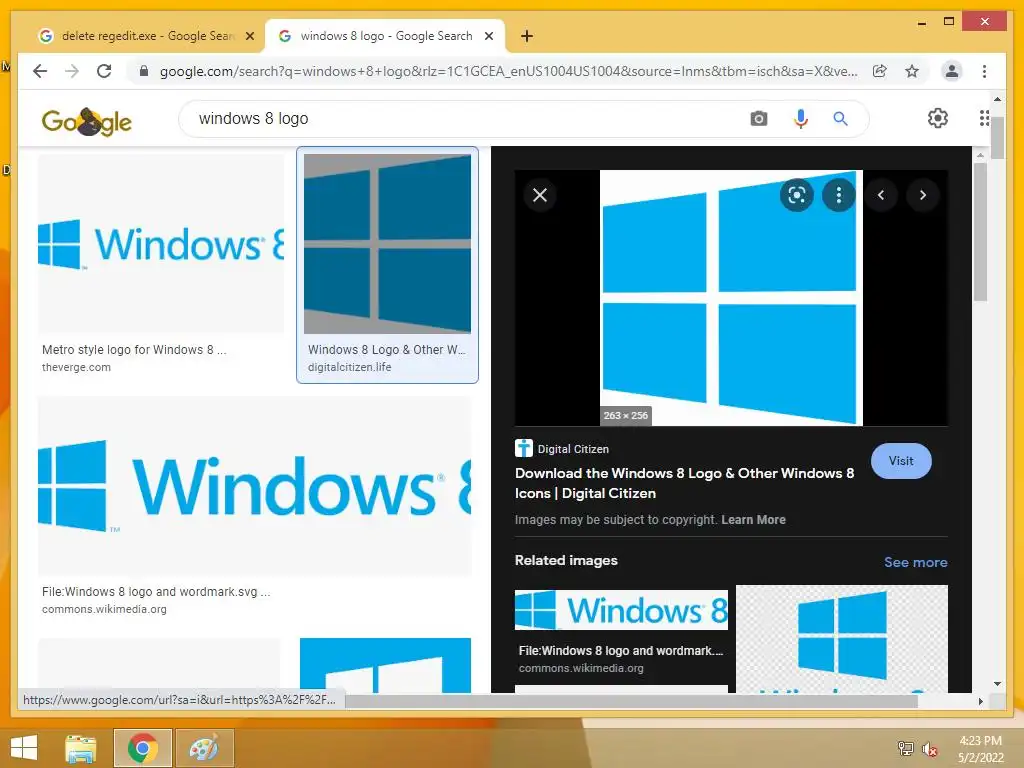Open the Windows Start button
The height and width of the screenshot is (768, 1024).
tap(24, 748)
